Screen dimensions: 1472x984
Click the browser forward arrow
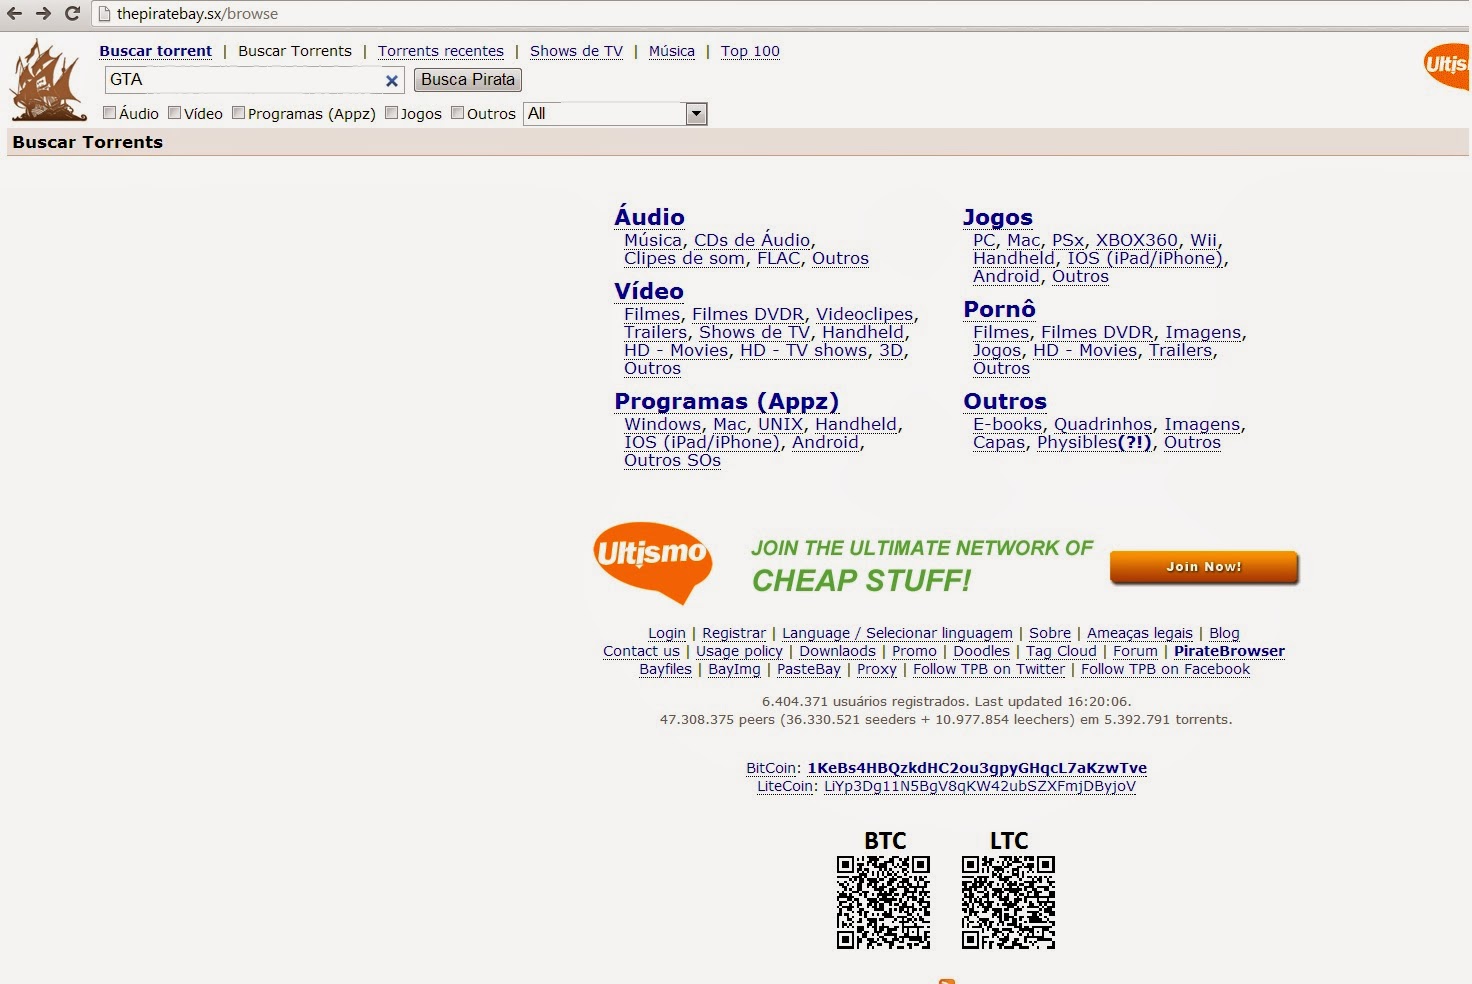[43, 13]
